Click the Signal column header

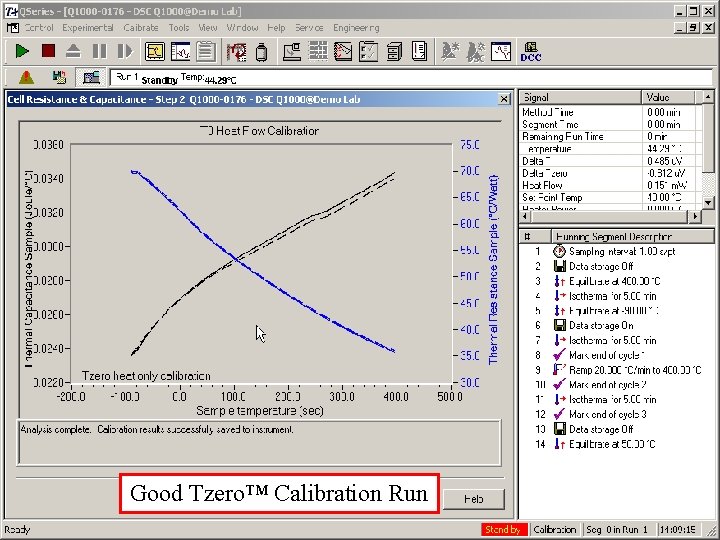point(580,97)
